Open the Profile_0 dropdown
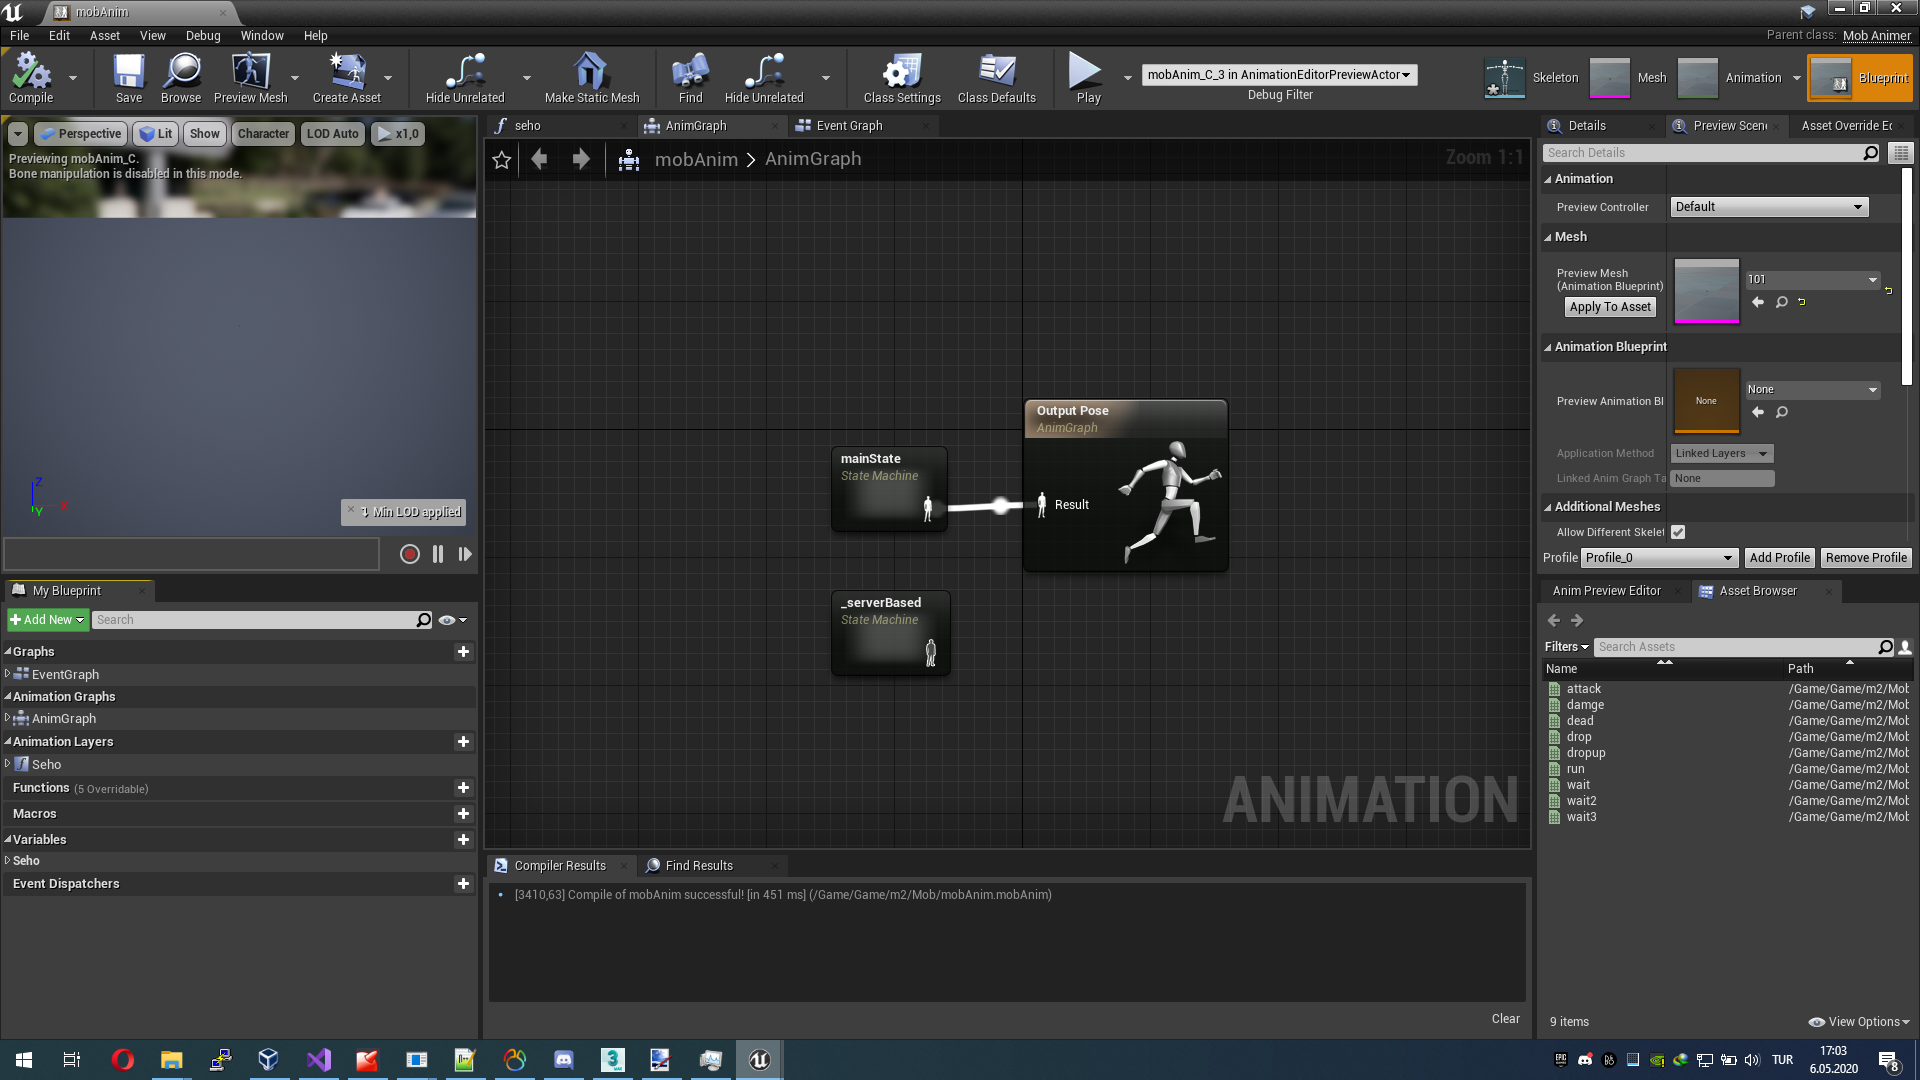1920x1080 pixels. 1659,558
